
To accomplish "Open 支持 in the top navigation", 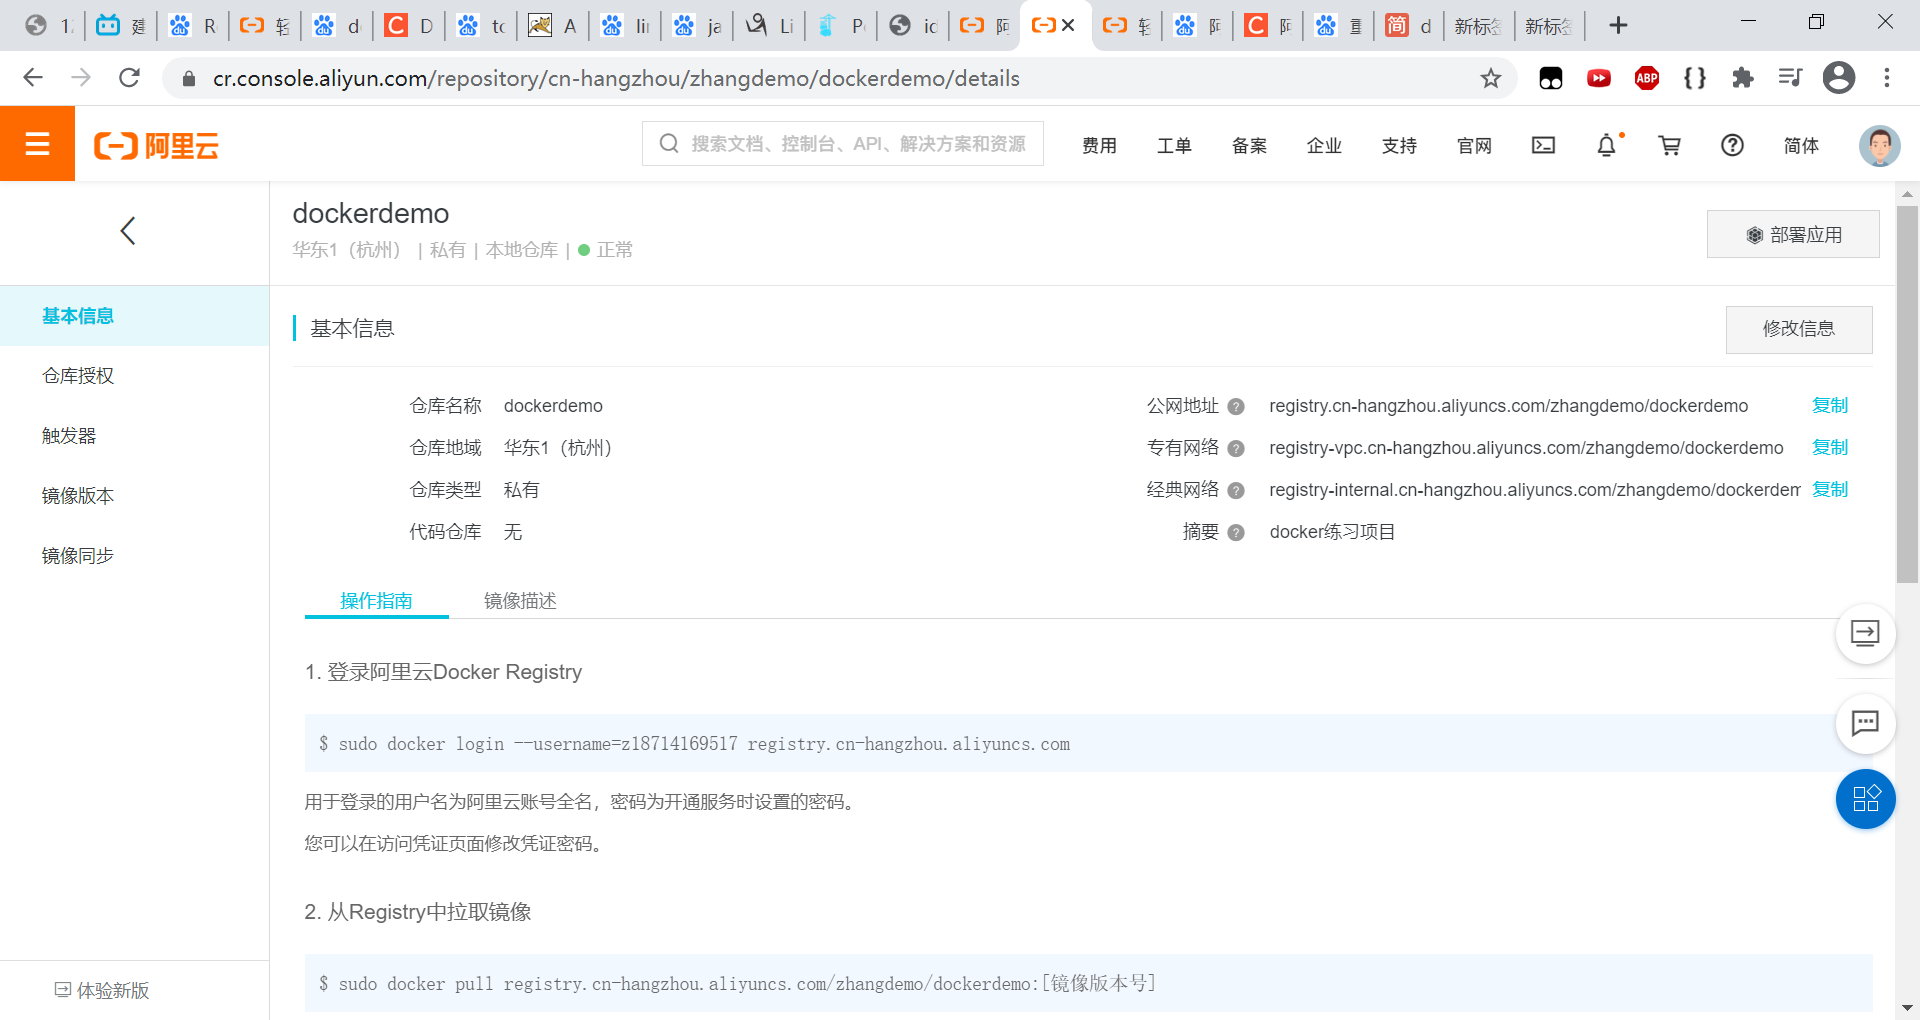I will coord(1399,146).
